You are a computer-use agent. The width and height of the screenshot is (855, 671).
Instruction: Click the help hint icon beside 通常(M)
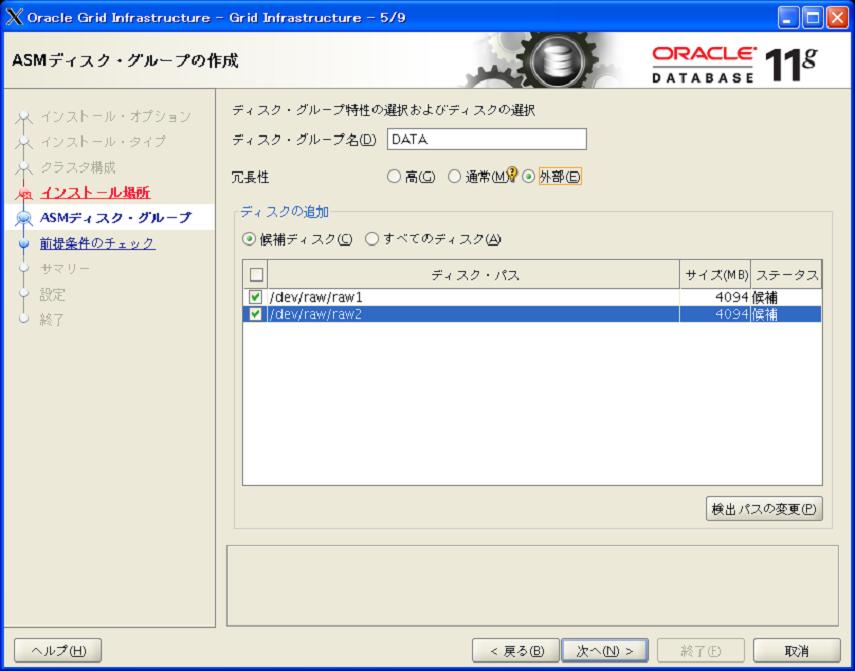tap(512, 174)
